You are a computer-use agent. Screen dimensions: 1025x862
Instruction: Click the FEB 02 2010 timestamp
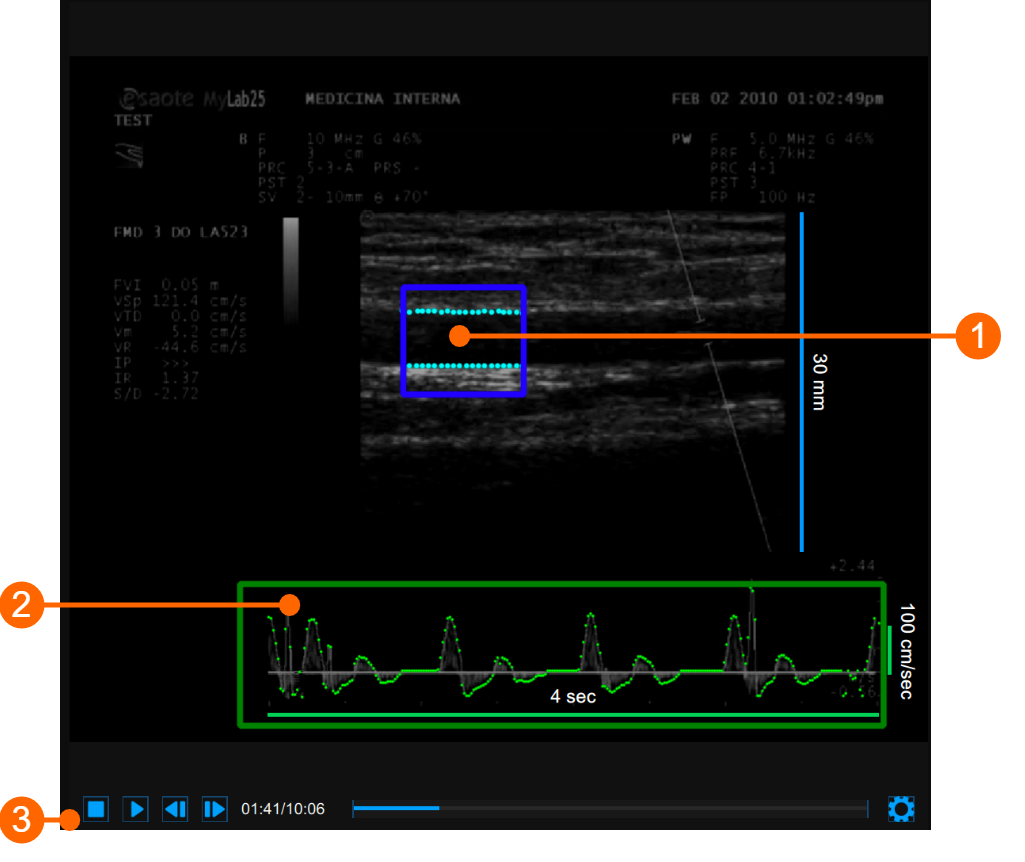pyautogui.click(x=777, y=98)
